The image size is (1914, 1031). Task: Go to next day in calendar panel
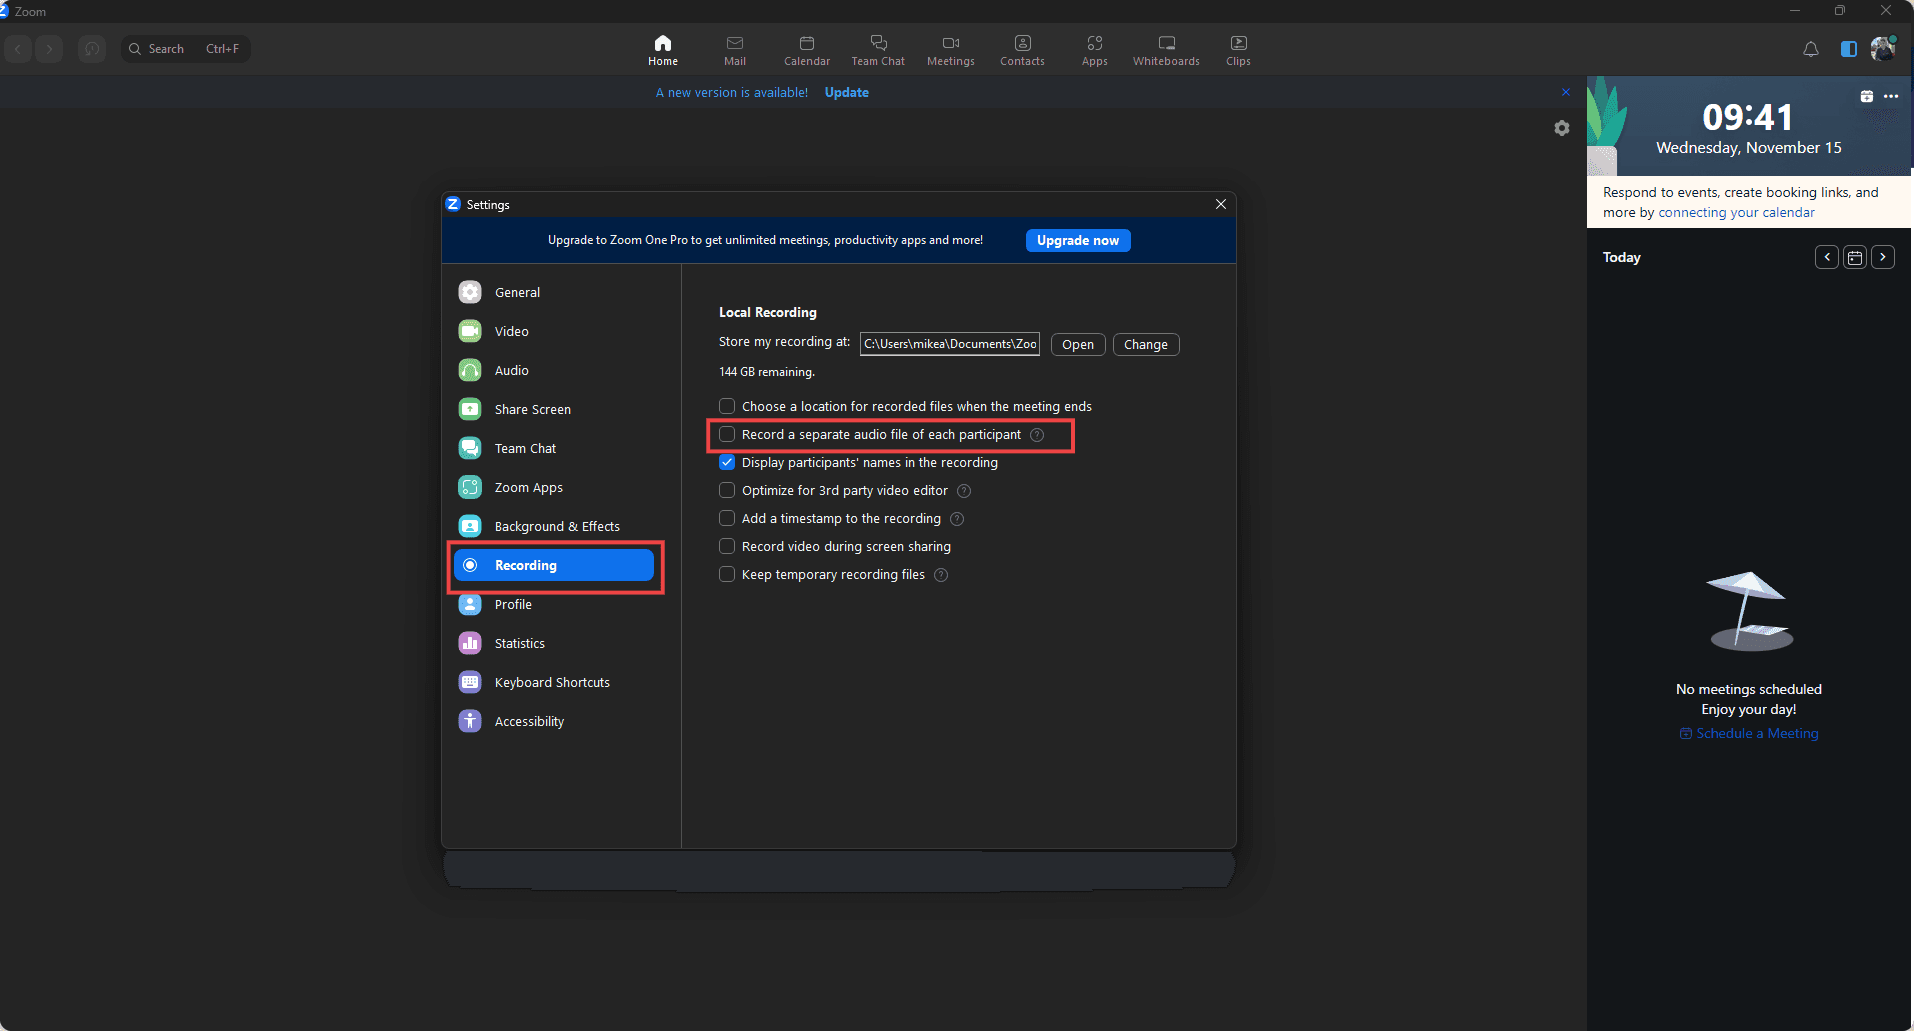click(1883, 257)
